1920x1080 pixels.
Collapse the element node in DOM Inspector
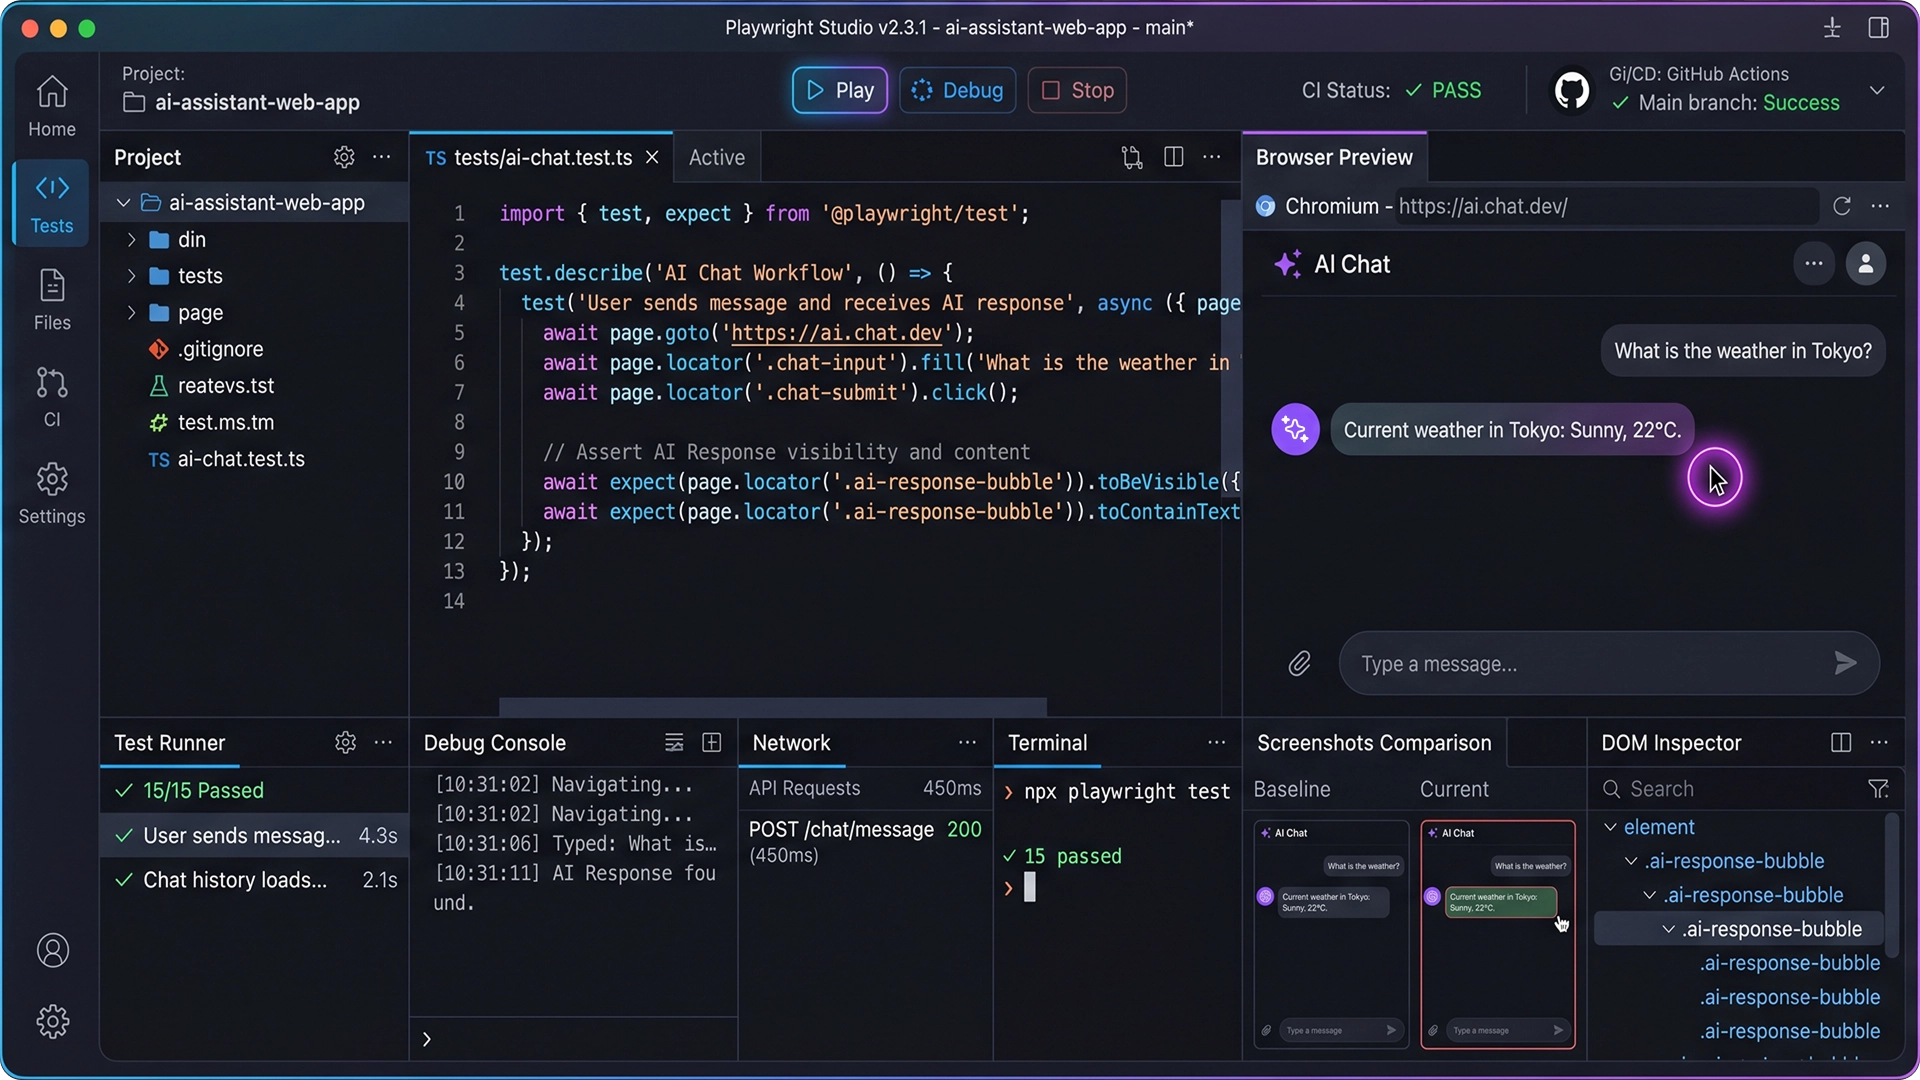1610,827
